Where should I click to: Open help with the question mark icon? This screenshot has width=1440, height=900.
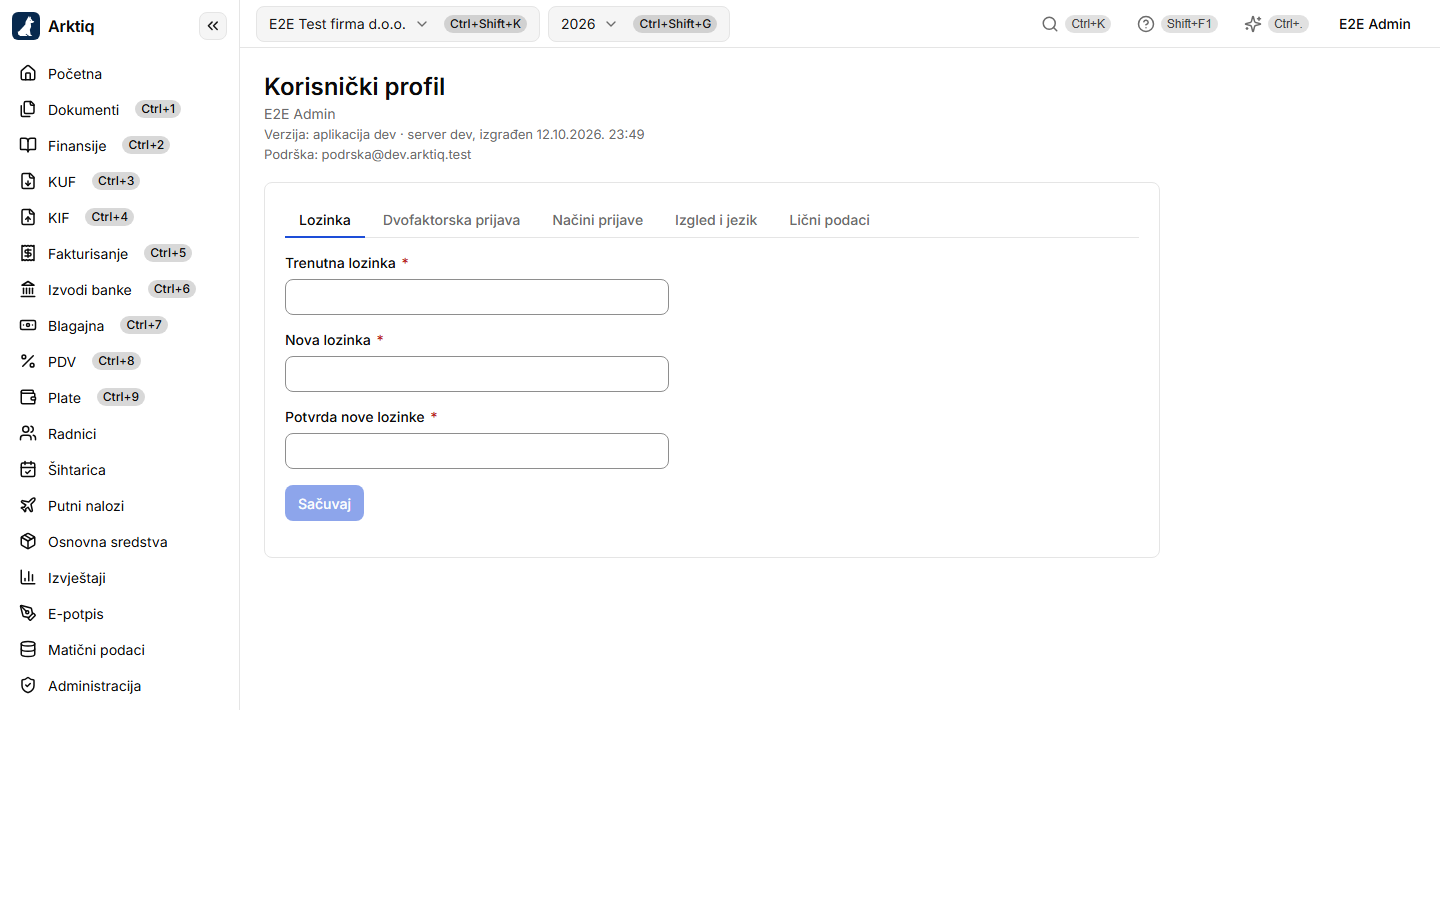(x=1146, y=24)
